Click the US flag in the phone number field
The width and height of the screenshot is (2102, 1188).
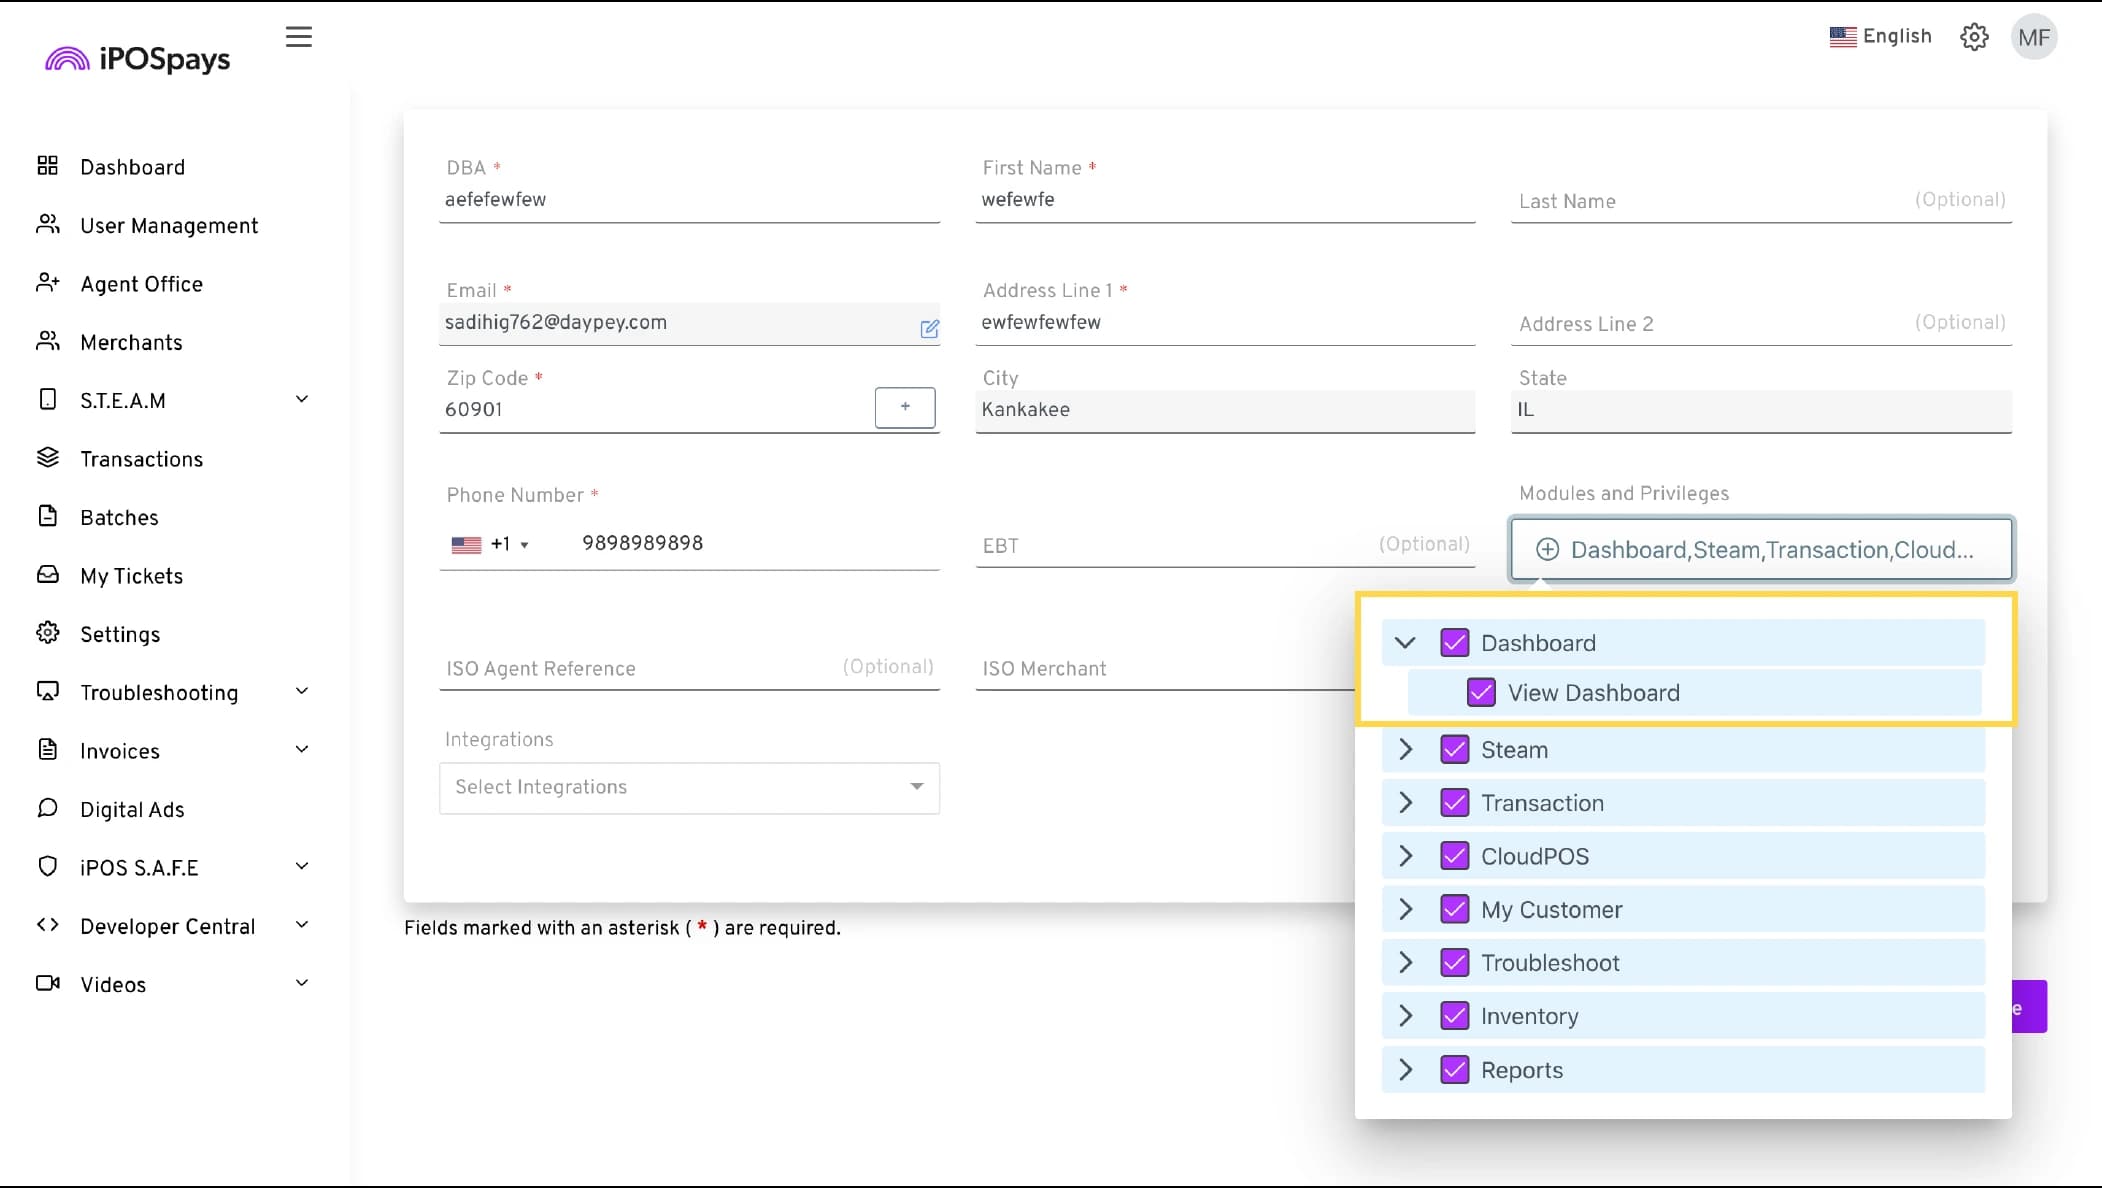[466, 545]
